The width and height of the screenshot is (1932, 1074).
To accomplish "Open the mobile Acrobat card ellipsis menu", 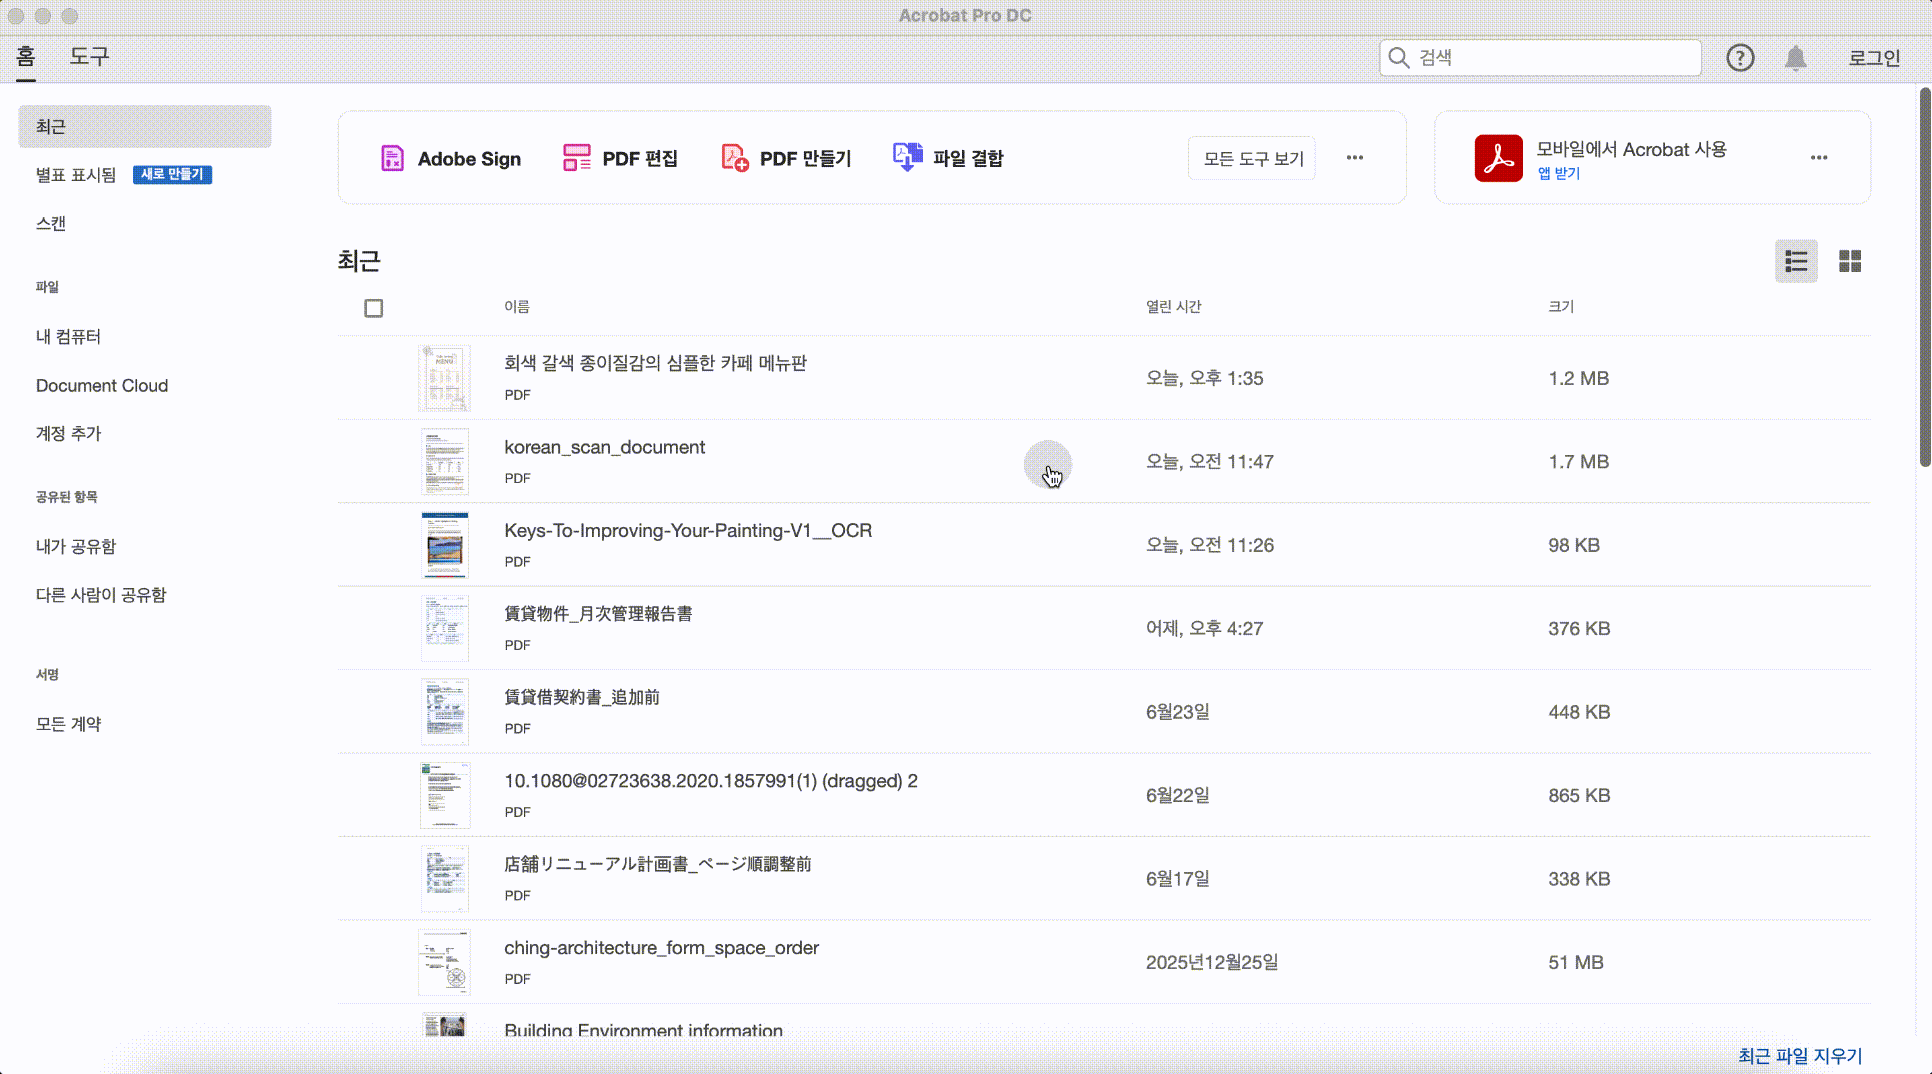I will [x=1819, y=158].
